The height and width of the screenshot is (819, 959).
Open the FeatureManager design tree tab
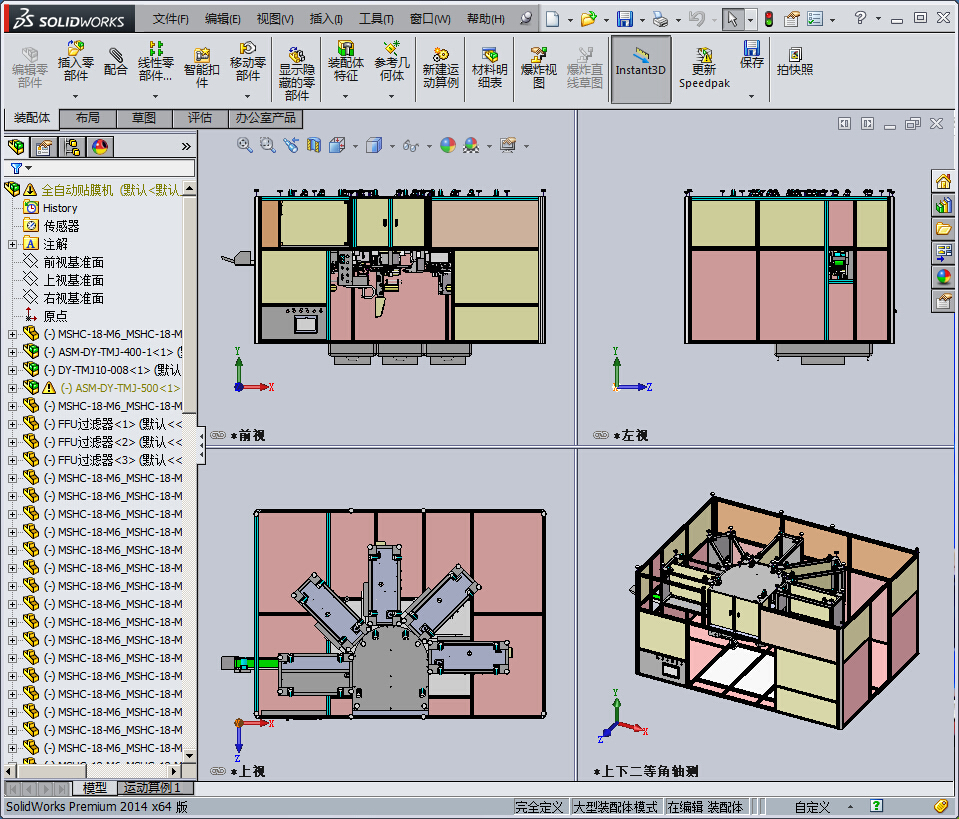17,147
